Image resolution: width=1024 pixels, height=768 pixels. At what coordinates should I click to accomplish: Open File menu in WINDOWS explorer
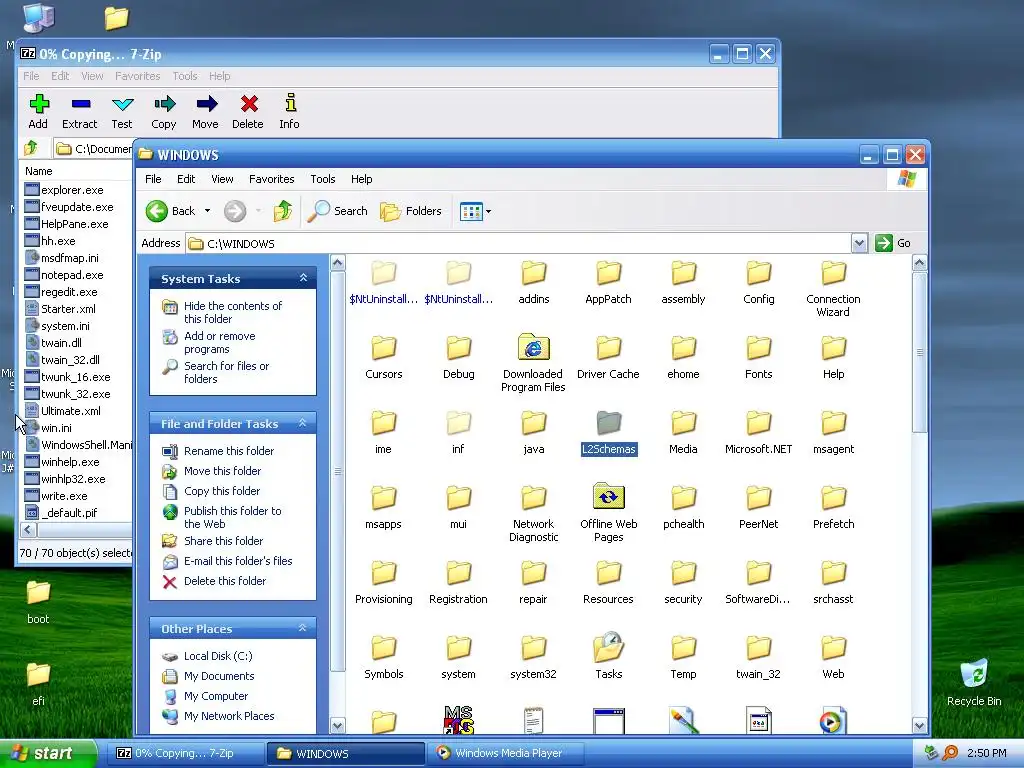pos(153,179)
